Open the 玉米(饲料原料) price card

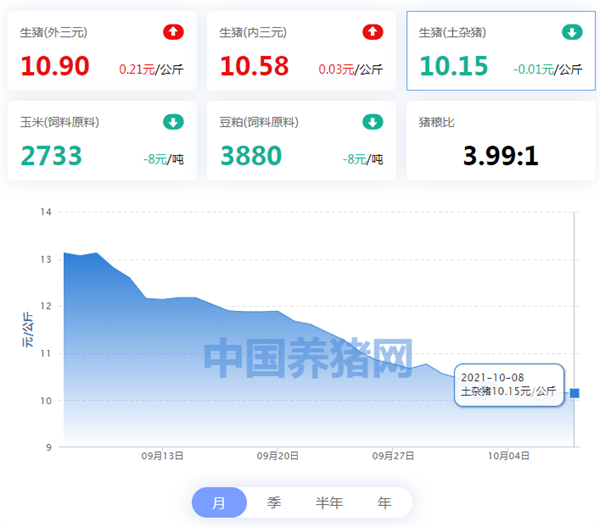click(x=102, y=141)
